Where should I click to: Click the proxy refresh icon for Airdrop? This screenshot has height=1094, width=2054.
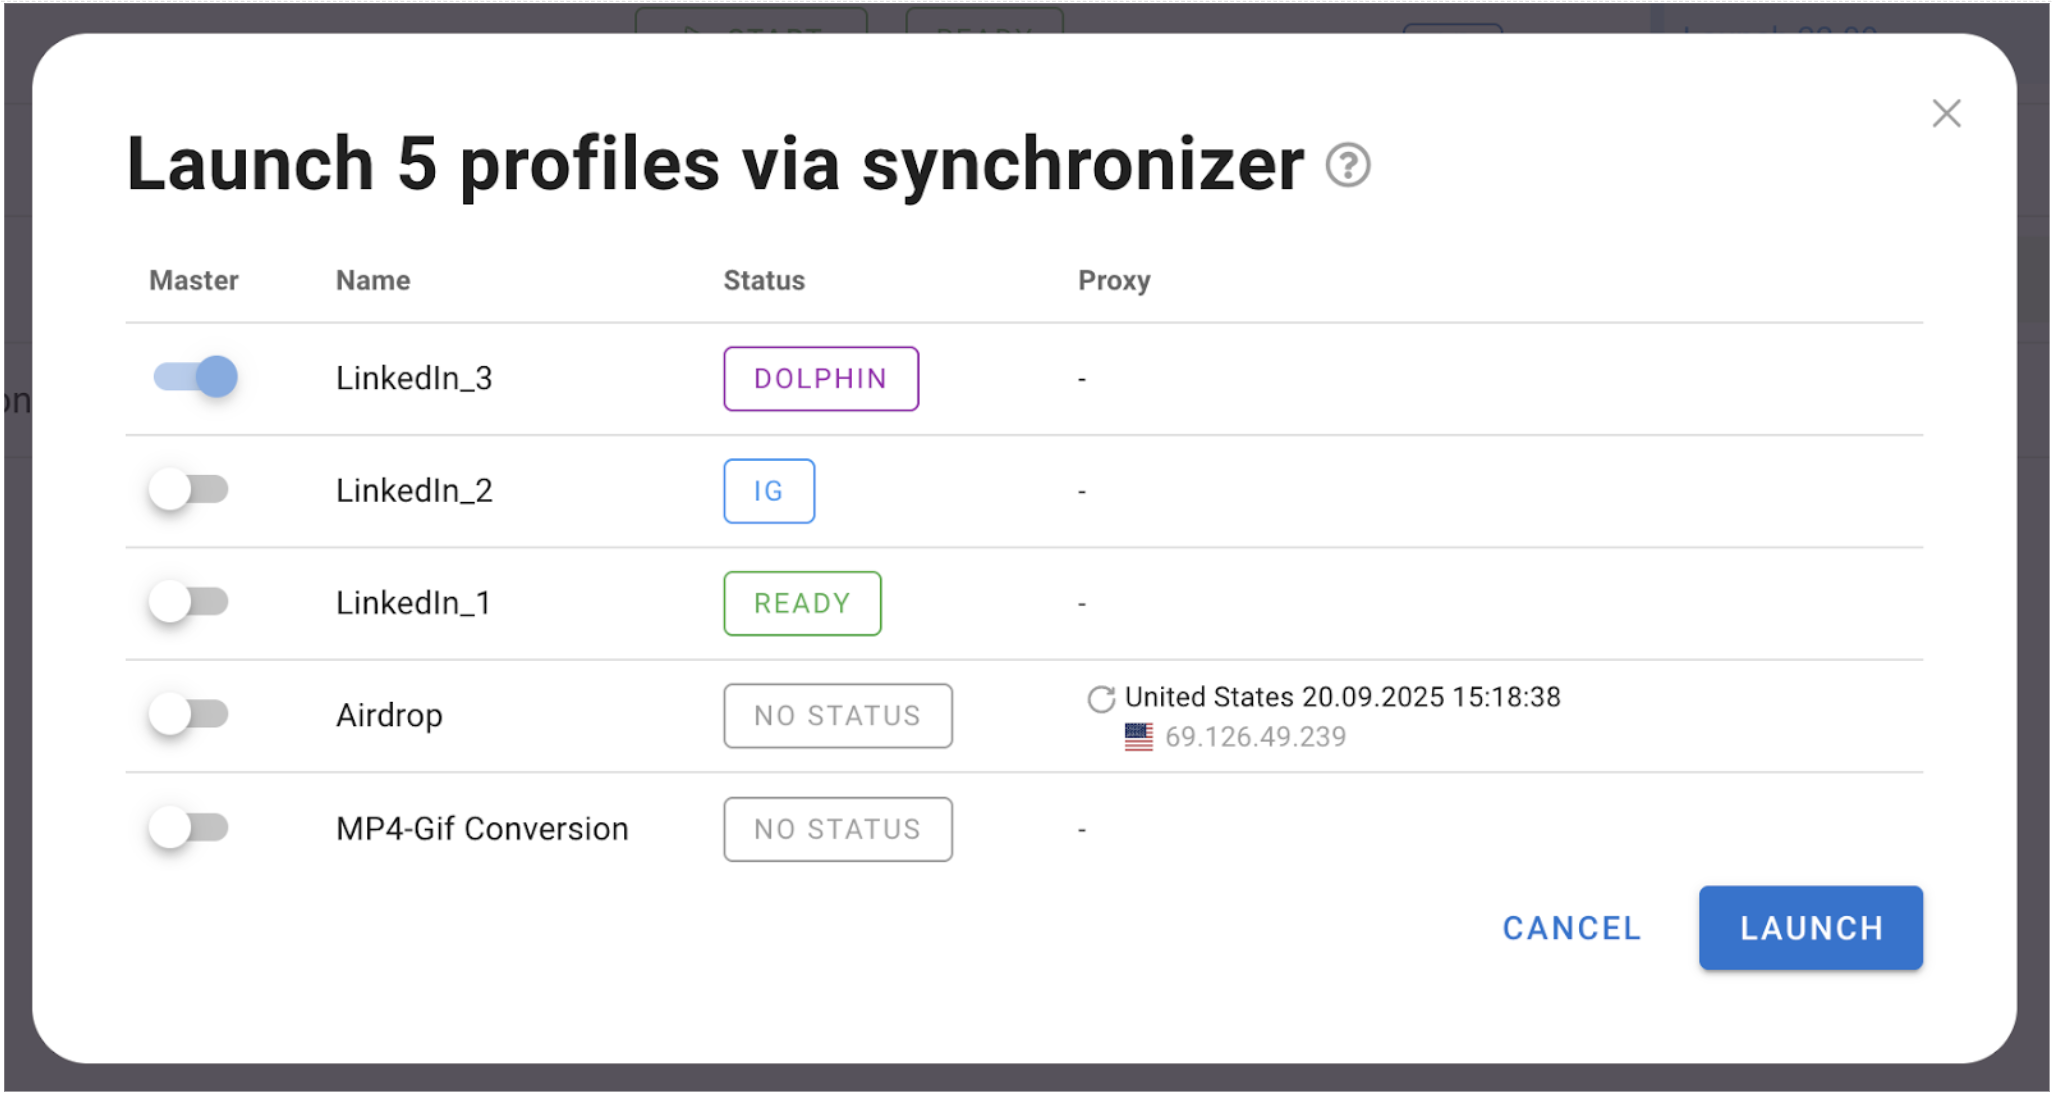[1100, 699]
